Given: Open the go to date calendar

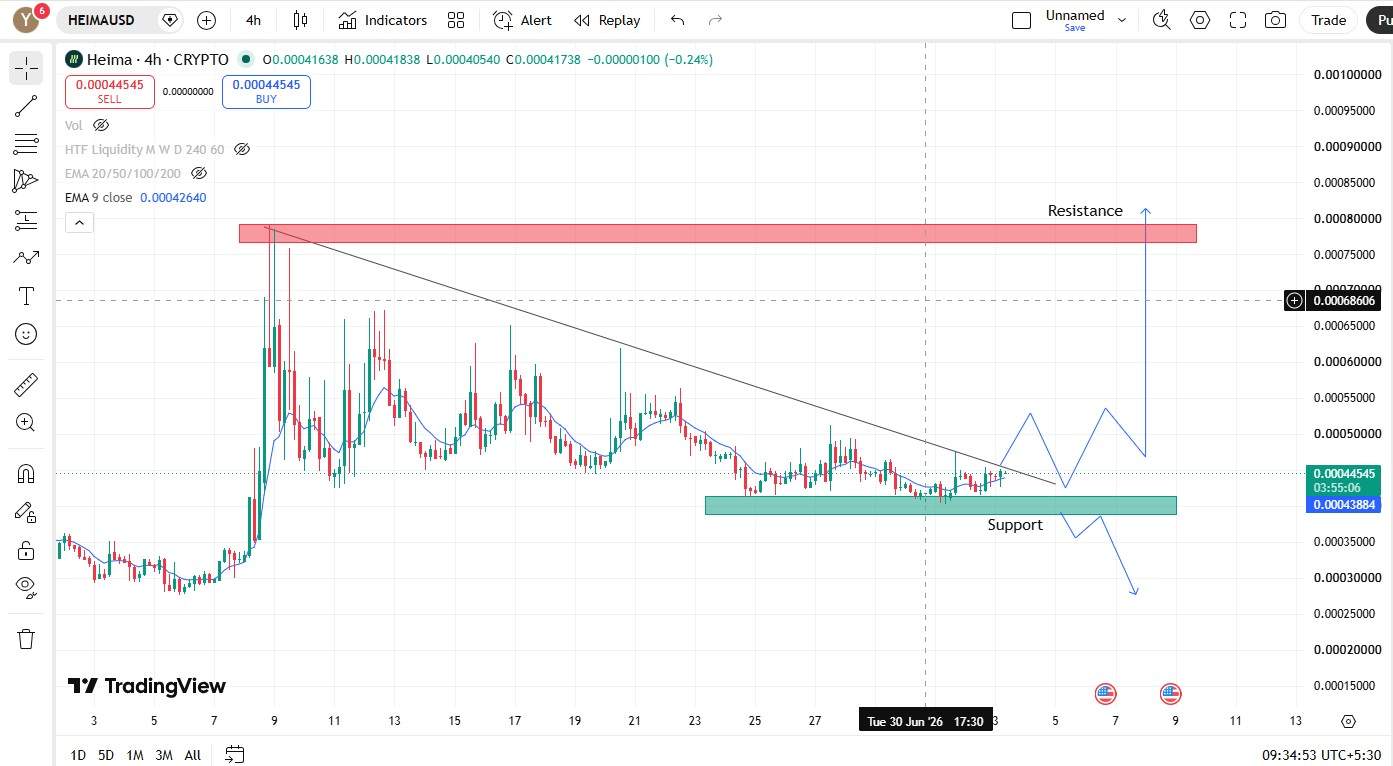Looking at the screenshot, I should click(235, 754).
